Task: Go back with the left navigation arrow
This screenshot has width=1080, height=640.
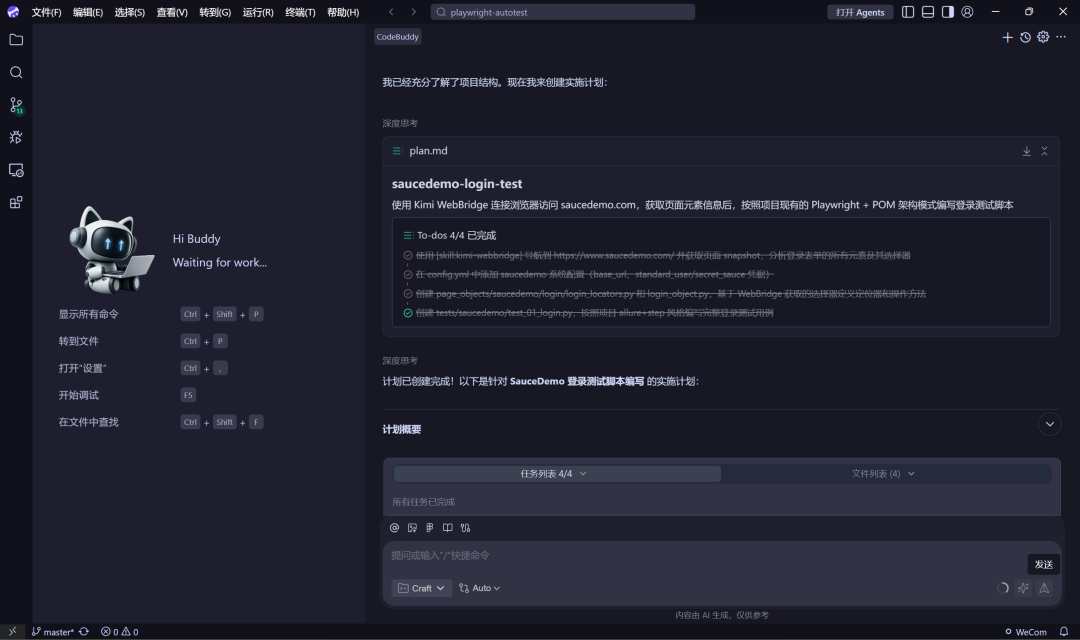Action: click(391, 12)
